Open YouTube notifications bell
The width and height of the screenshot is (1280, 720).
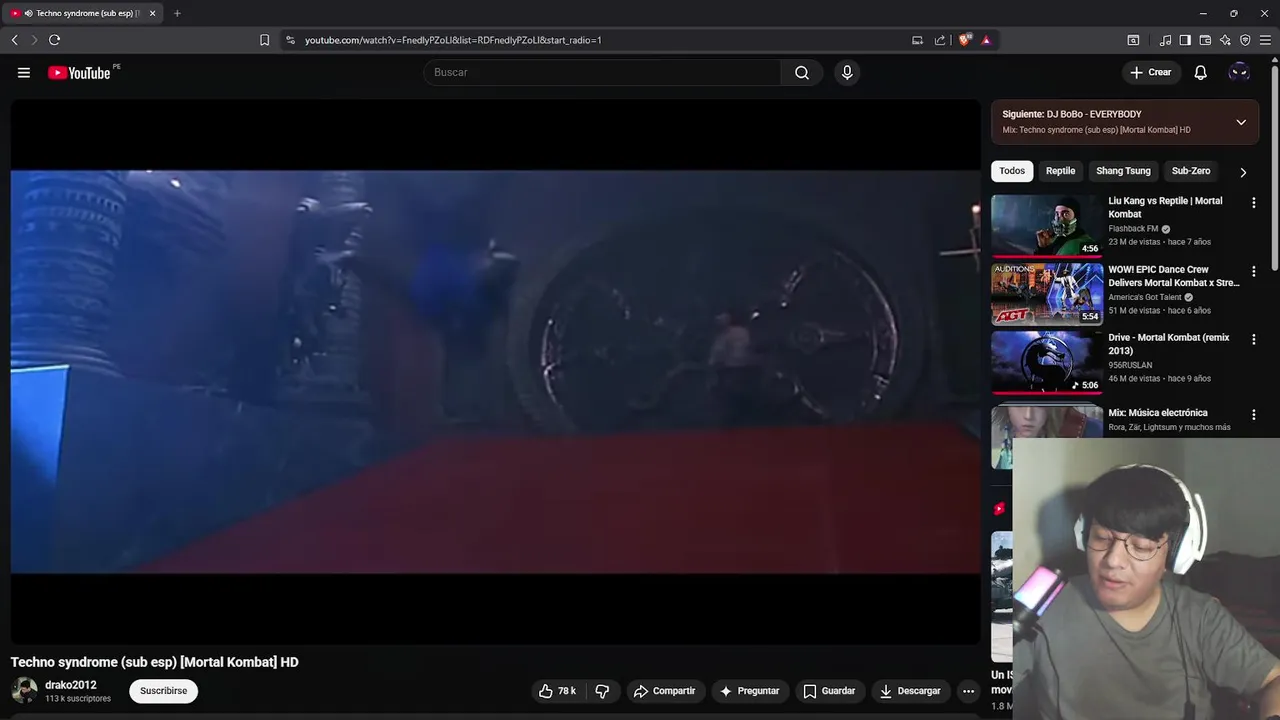coord(1200,72)
